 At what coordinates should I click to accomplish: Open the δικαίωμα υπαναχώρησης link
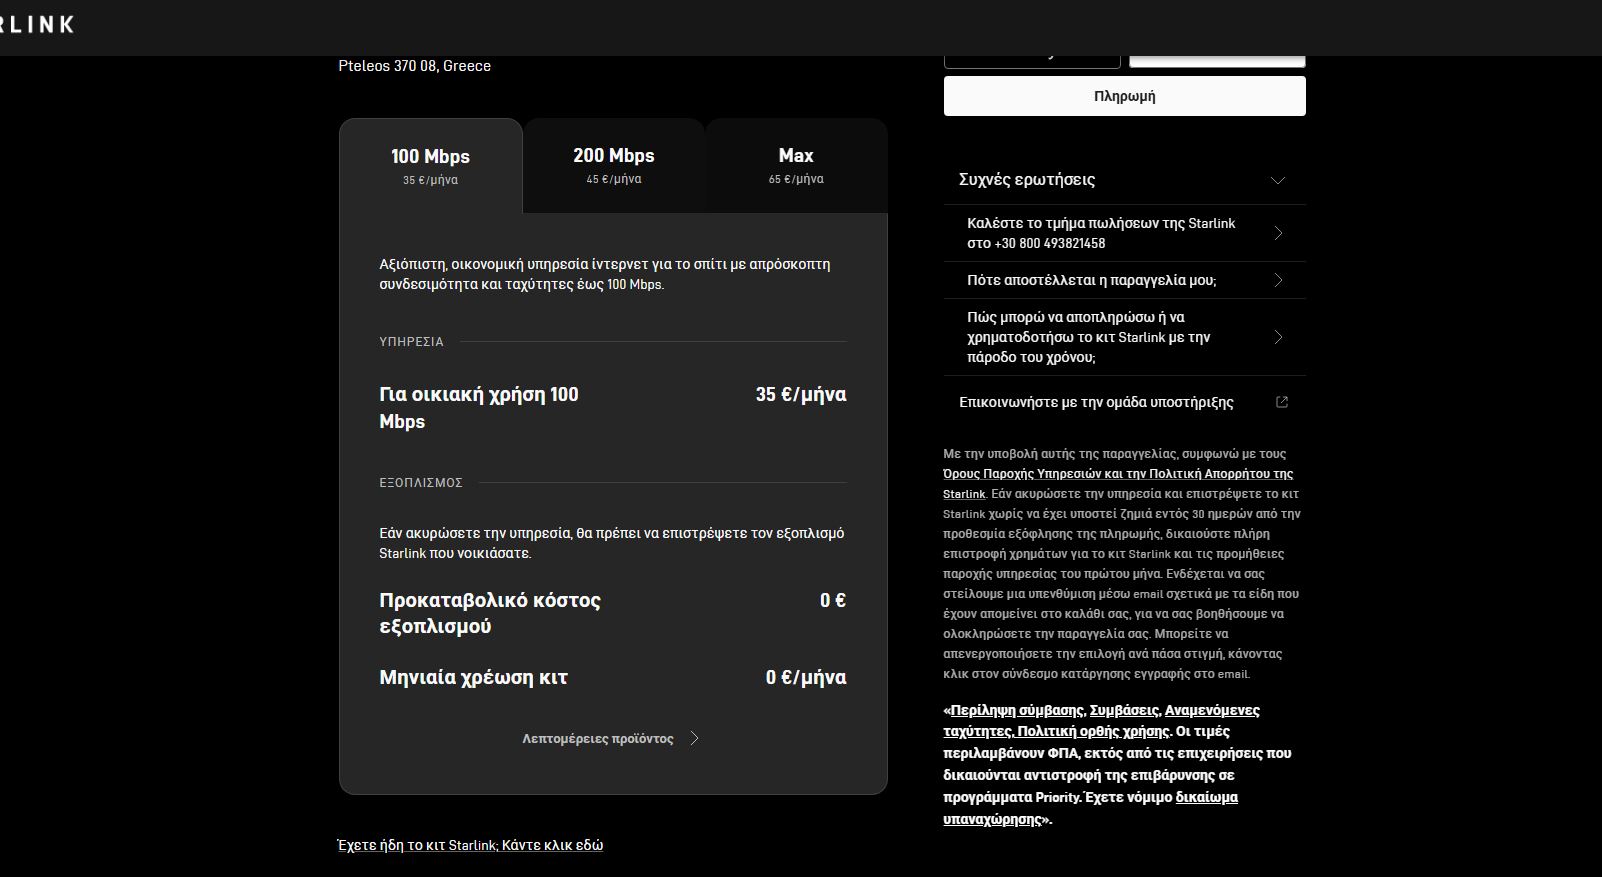point(1091,808)
